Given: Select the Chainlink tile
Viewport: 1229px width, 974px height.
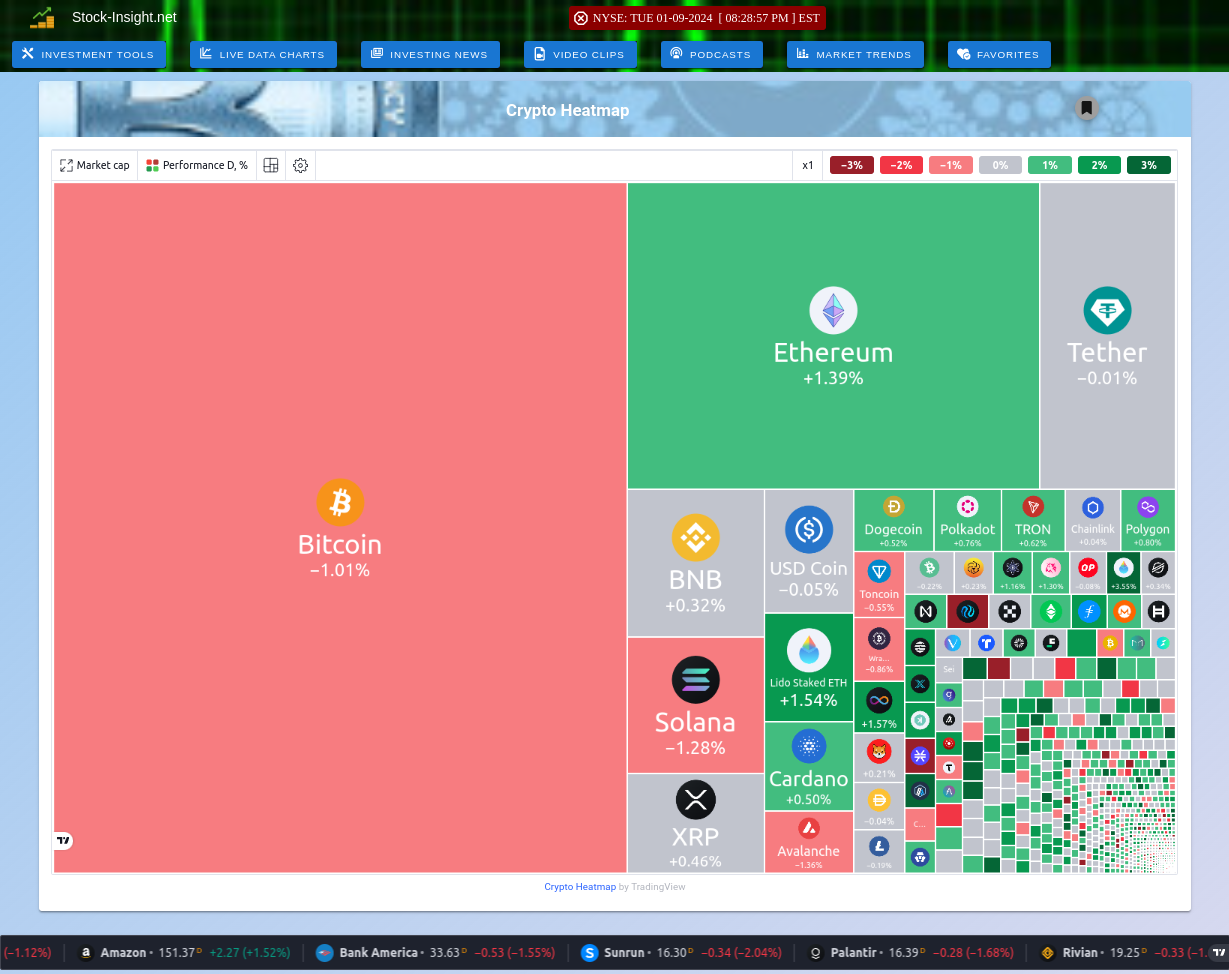Looking at the screenshot, I should coord(1092,520).
